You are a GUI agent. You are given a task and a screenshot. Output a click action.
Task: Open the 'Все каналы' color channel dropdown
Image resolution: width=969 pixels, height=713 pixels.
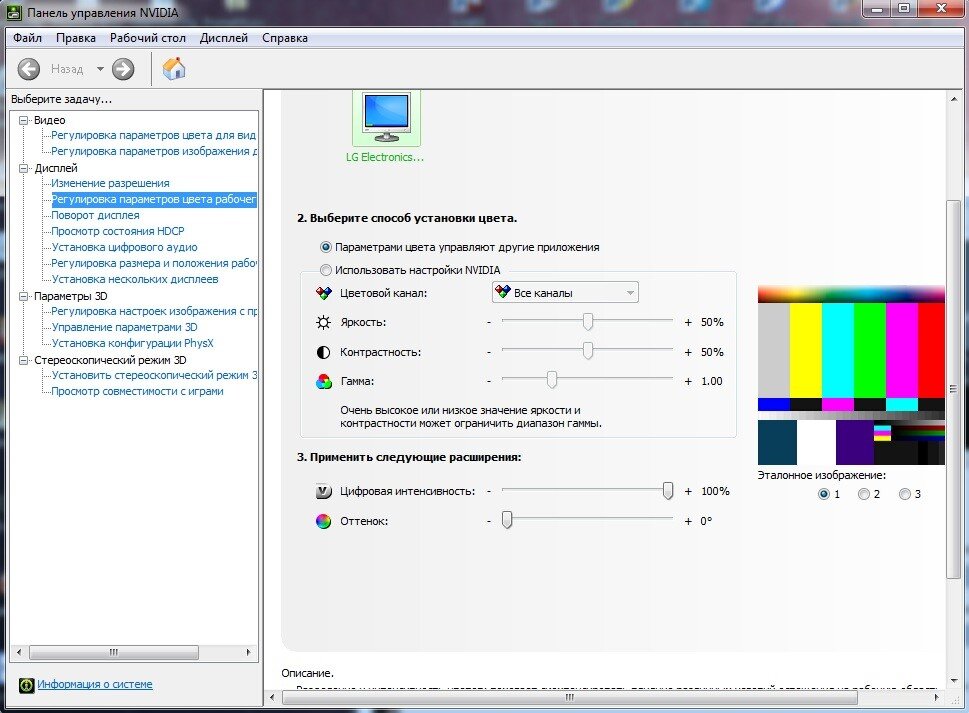pyautogui.click(x=565, y=292)
